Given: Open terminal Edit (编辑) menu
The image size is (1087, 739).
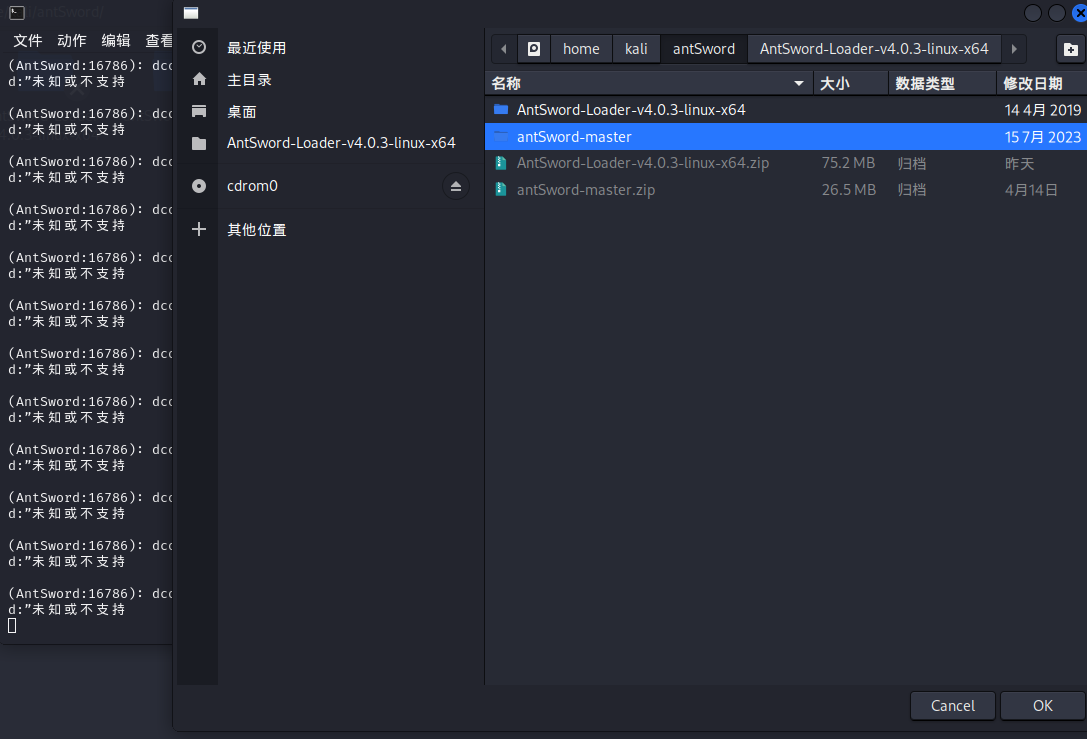Looking at the screenshot, I should (116, 41).
